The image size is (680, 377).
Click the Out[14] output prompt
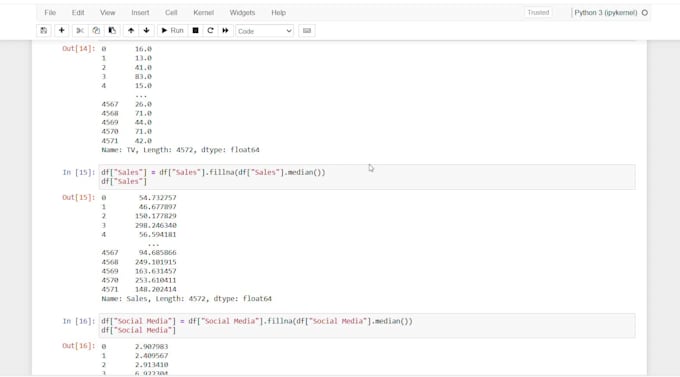78,49
